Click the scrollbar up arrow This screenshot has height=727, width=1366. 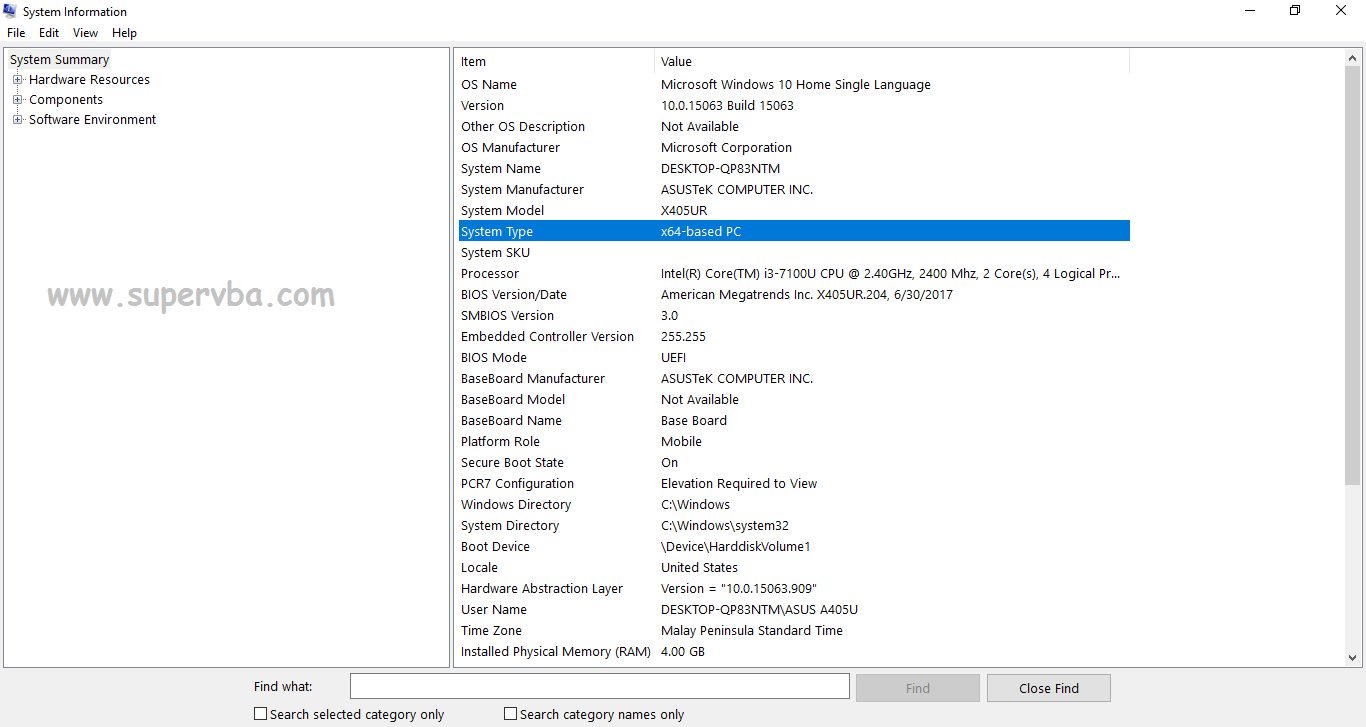[1353, 58]
